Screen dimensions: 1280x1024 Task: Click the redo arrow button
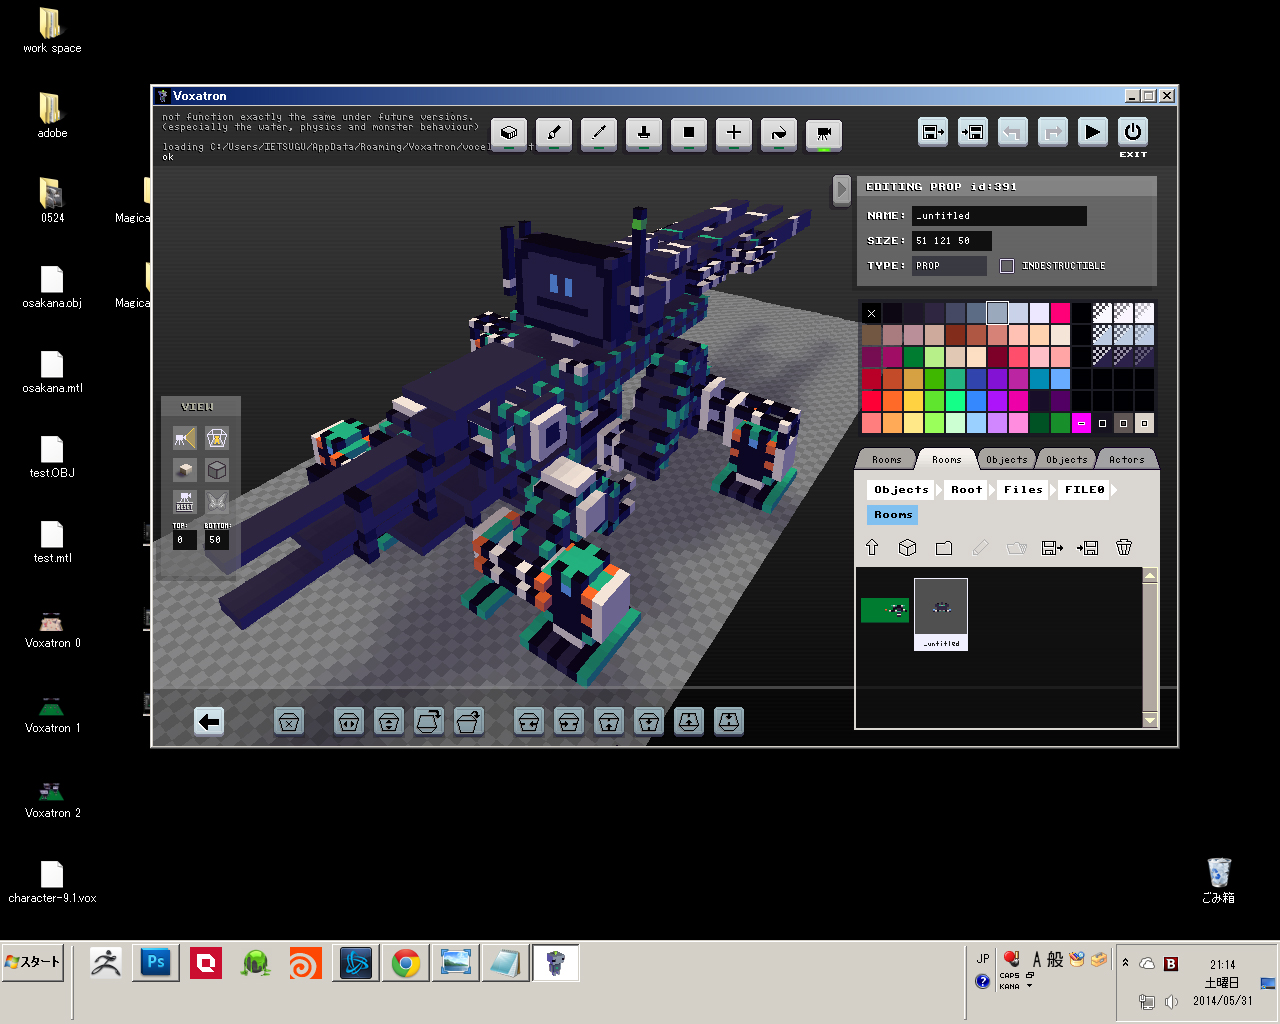[1053, 132]
